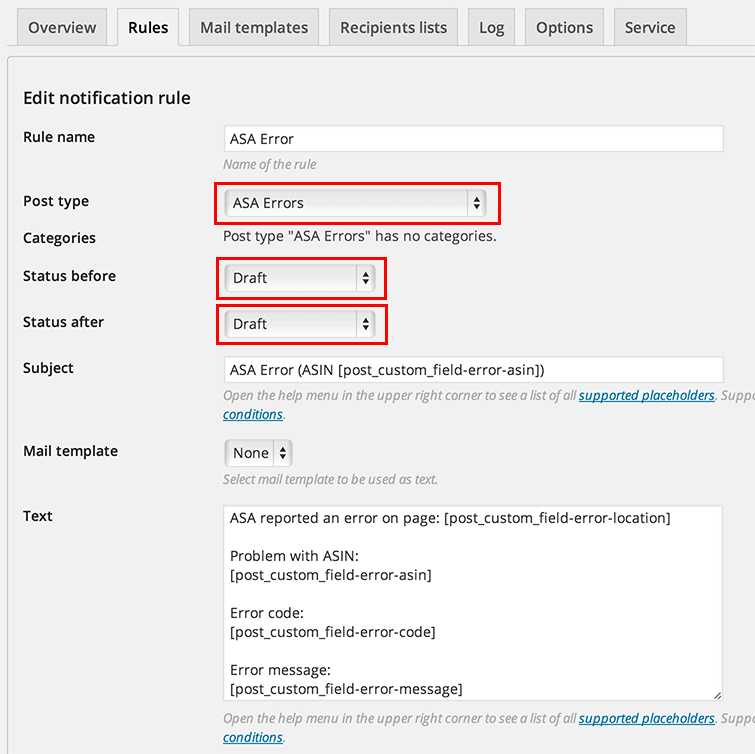Click the 'Edit notification rule' heading

click(x=107, y=98)
